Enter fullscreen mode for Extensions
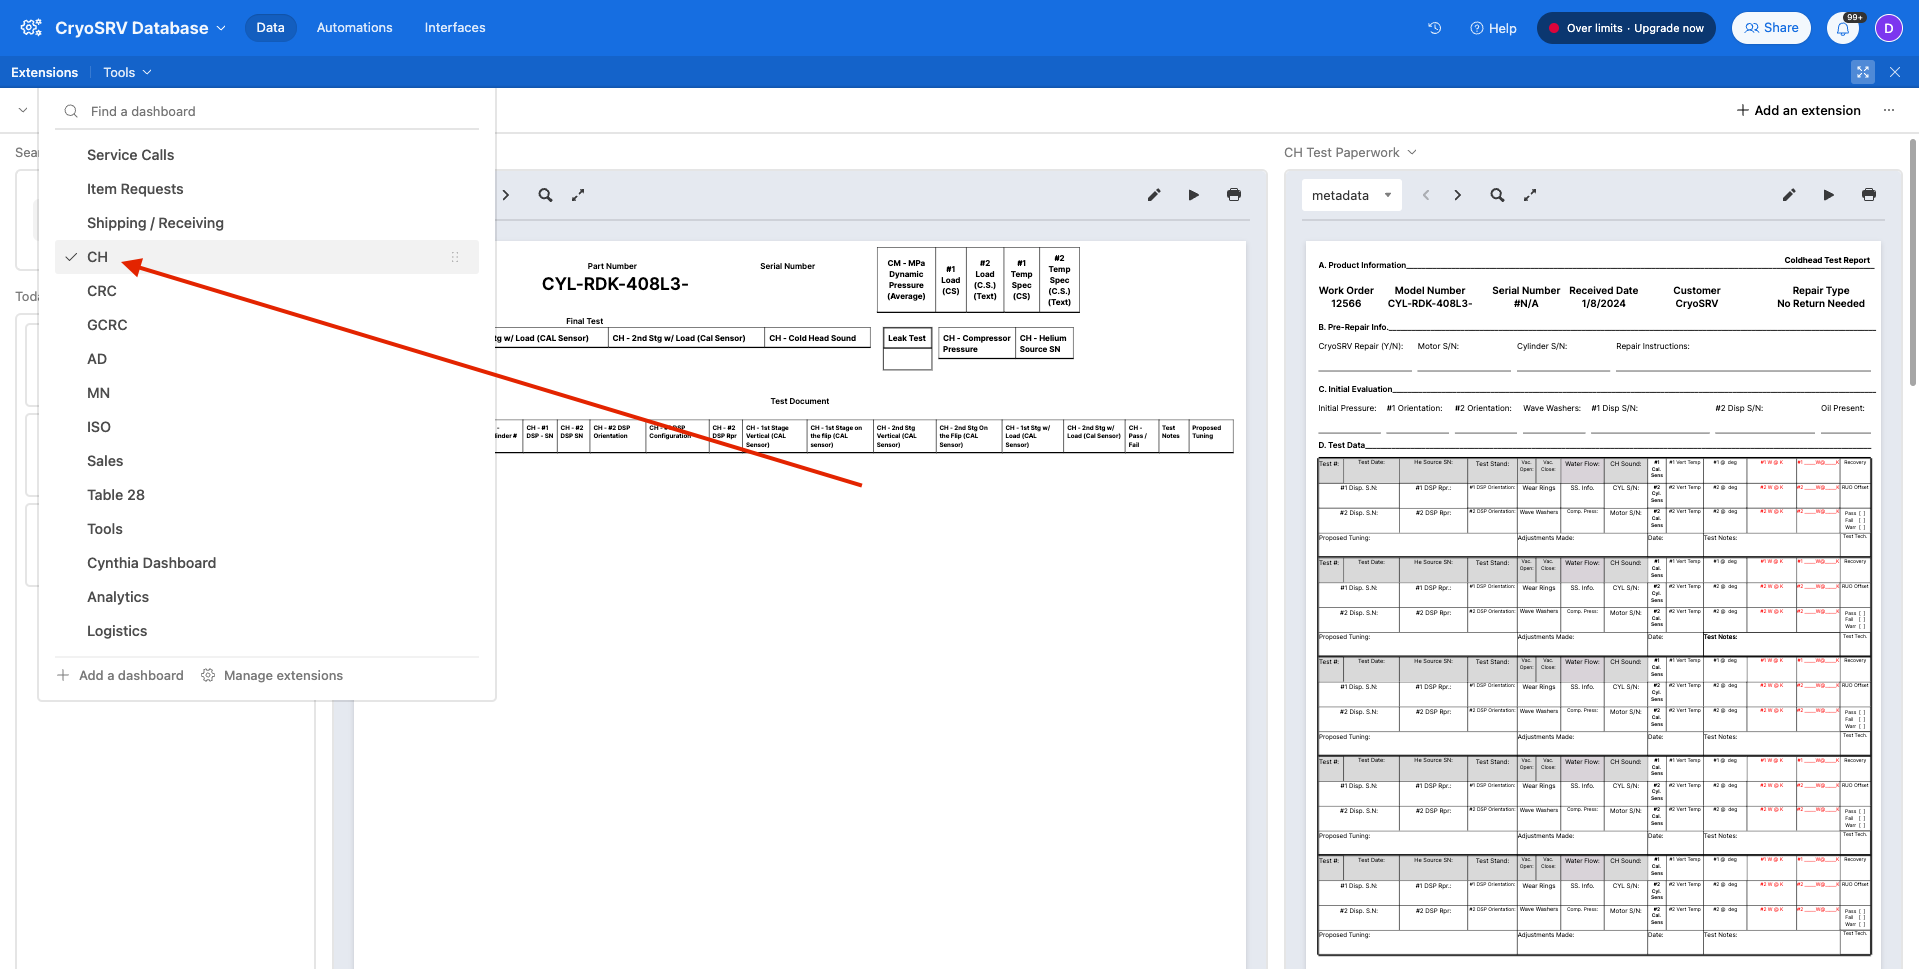The height and width of the screenshot is (969, 1919). click(1862, 72)
